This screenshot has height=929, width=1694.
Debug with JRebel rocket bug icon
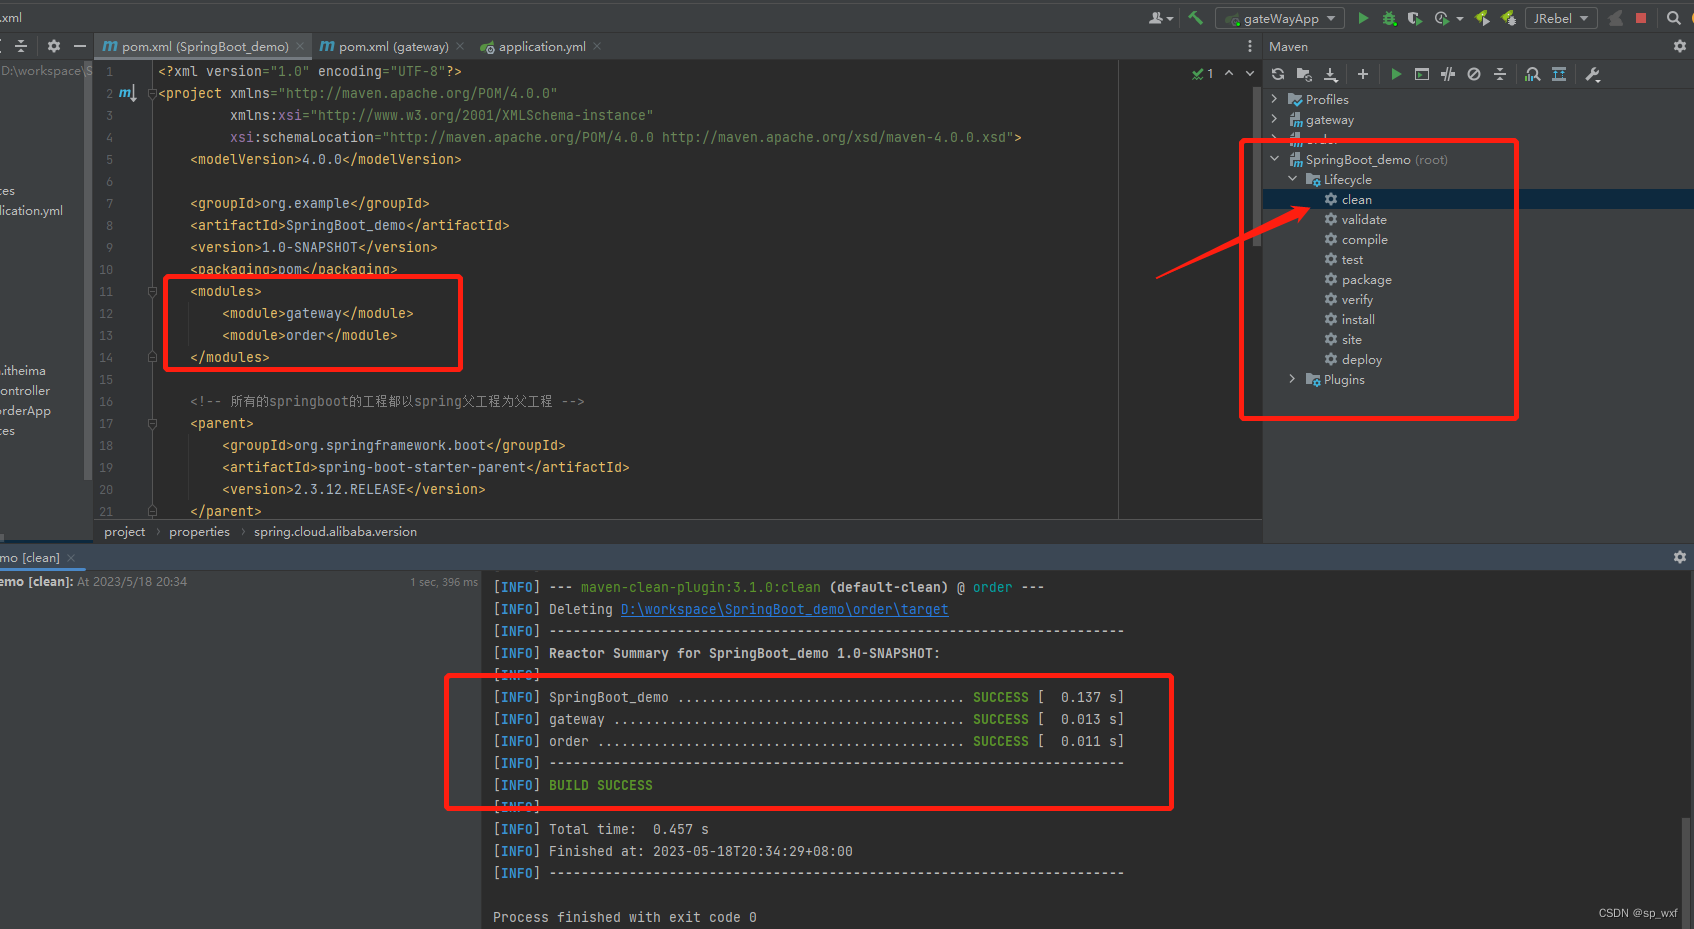[1508, 18]
